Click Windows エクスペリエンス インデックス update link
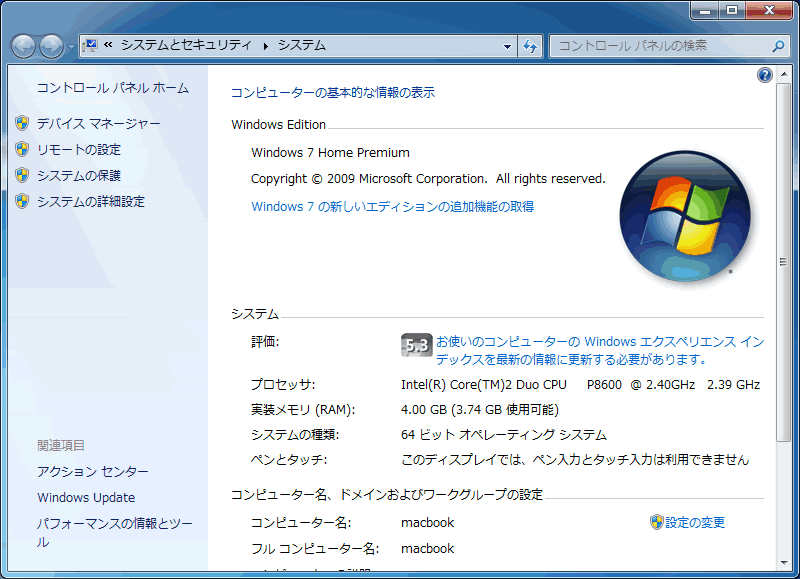The width and height of the screenshot is (800, 579). pyautogui.click(x=599, y=350)
